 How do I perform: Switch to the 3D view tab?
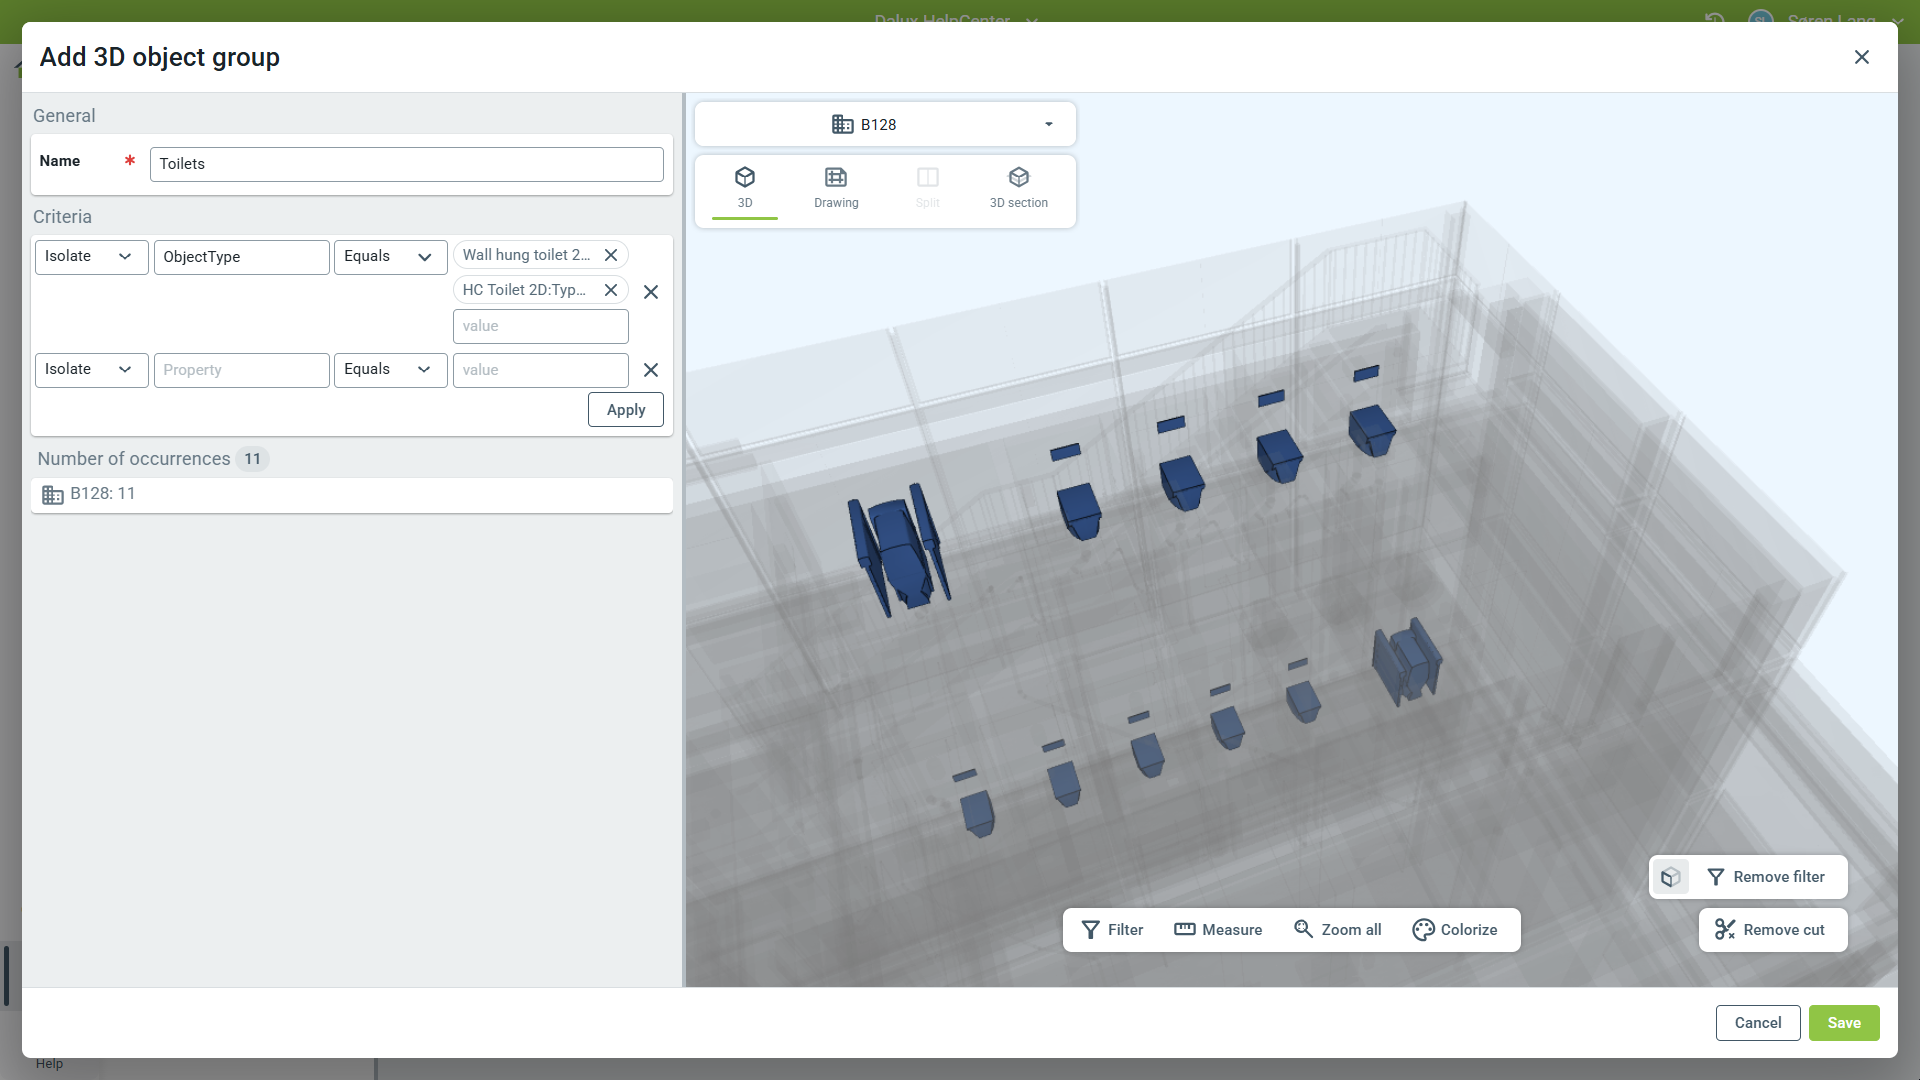(744, 188)
